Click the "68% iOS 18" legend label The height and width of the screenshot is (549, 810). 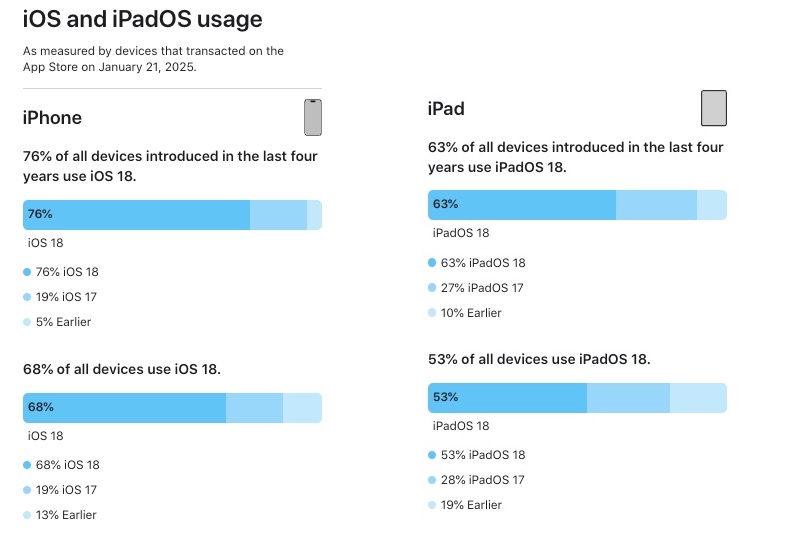[x=67, y=465]
